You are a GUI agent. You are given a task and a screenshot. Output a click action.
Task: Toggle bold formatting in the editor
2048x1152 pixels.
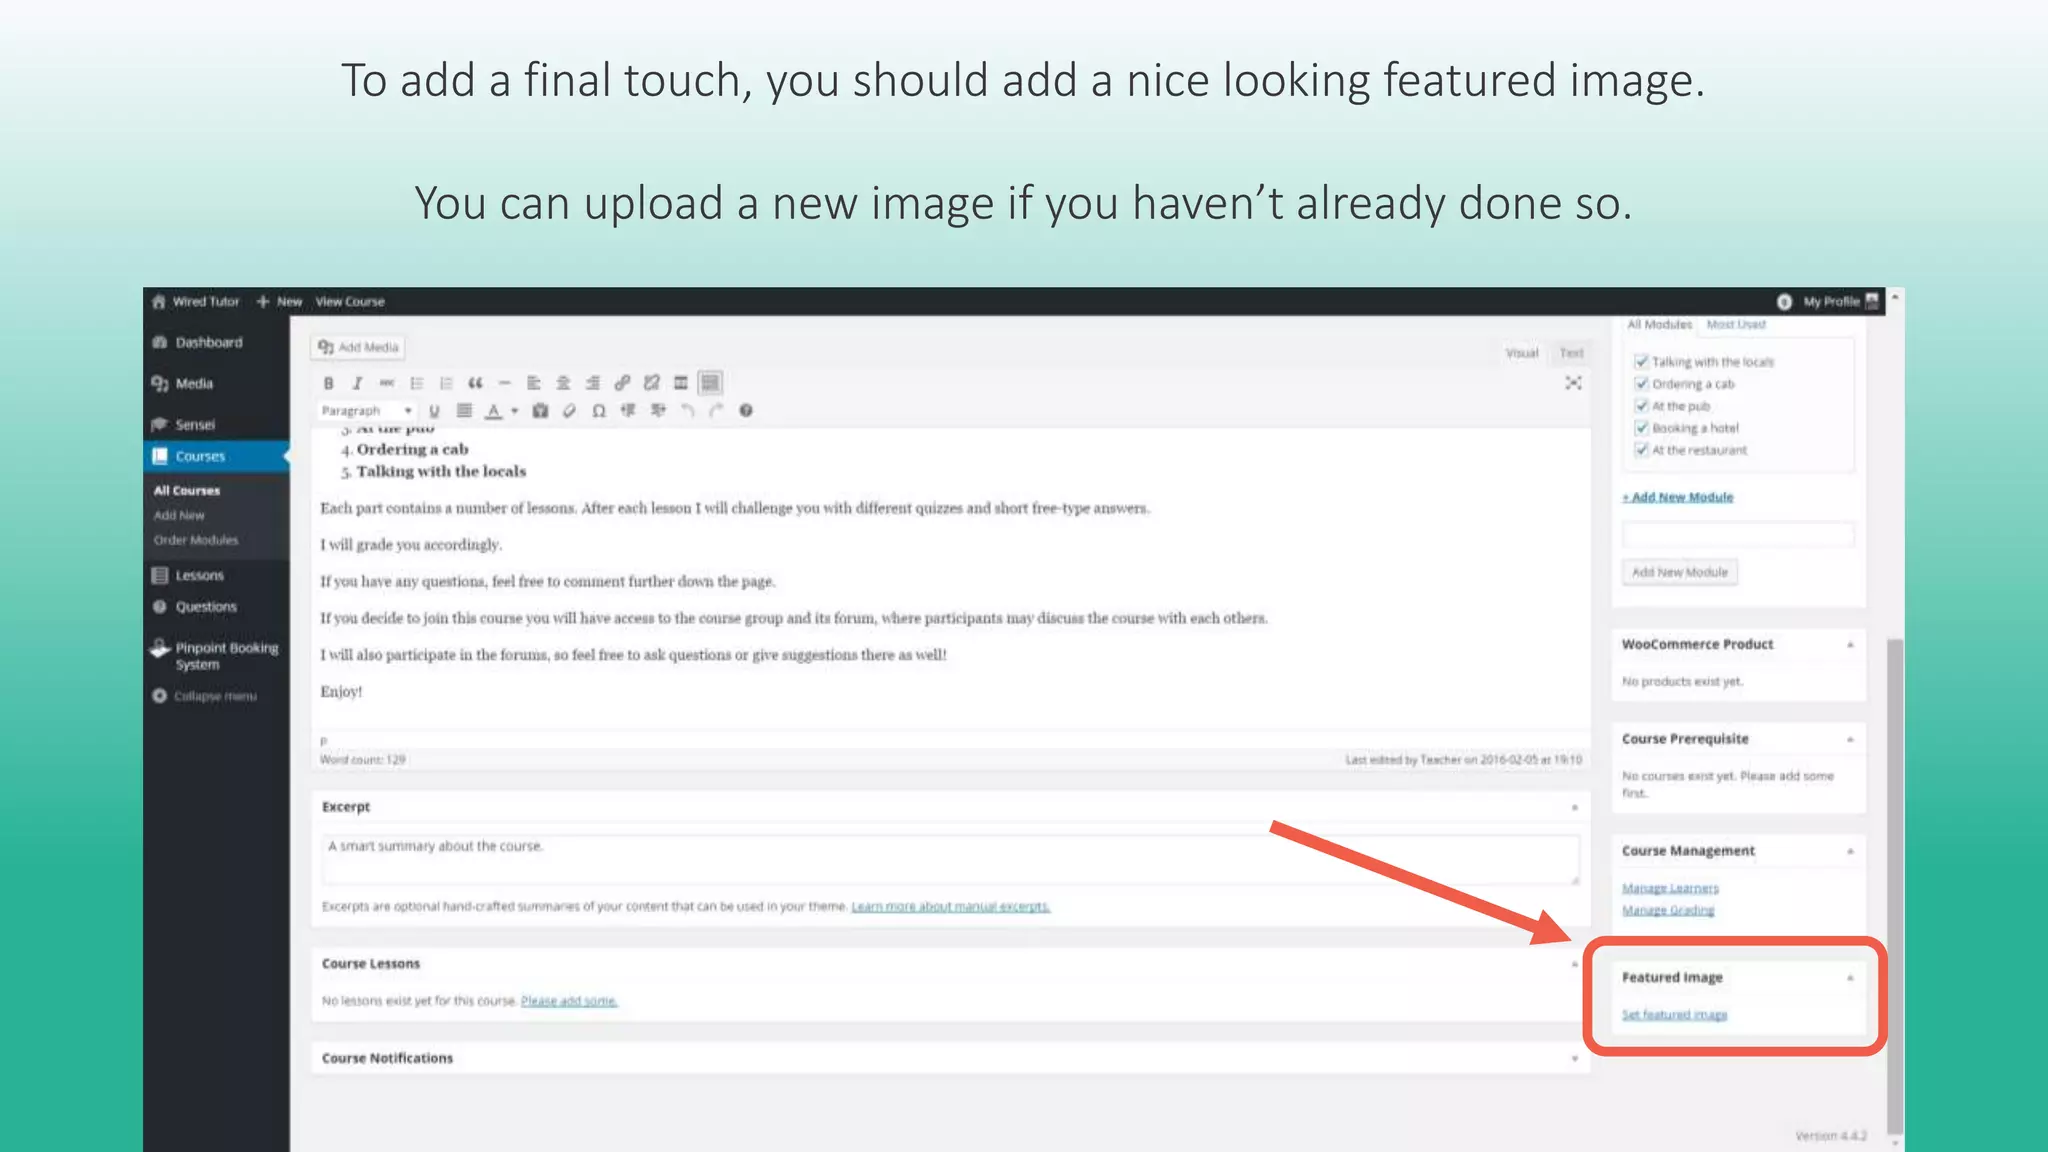tap(328, 383)
